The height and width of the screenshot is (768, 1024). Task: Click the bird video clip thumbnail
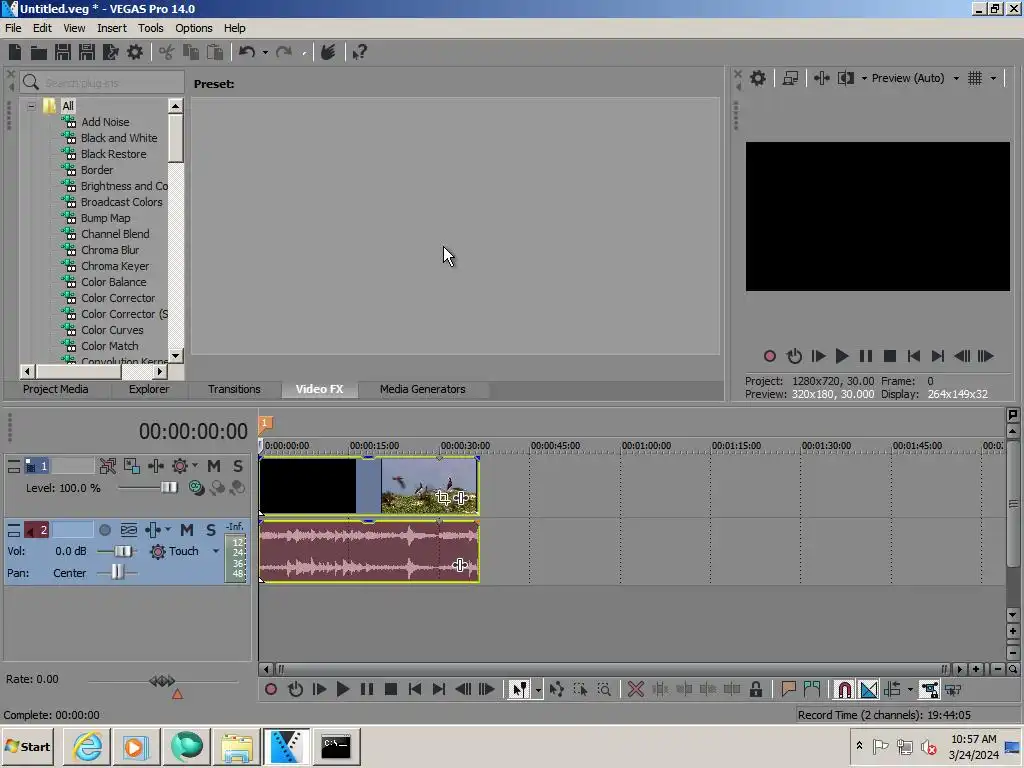[x=429, y=485]
